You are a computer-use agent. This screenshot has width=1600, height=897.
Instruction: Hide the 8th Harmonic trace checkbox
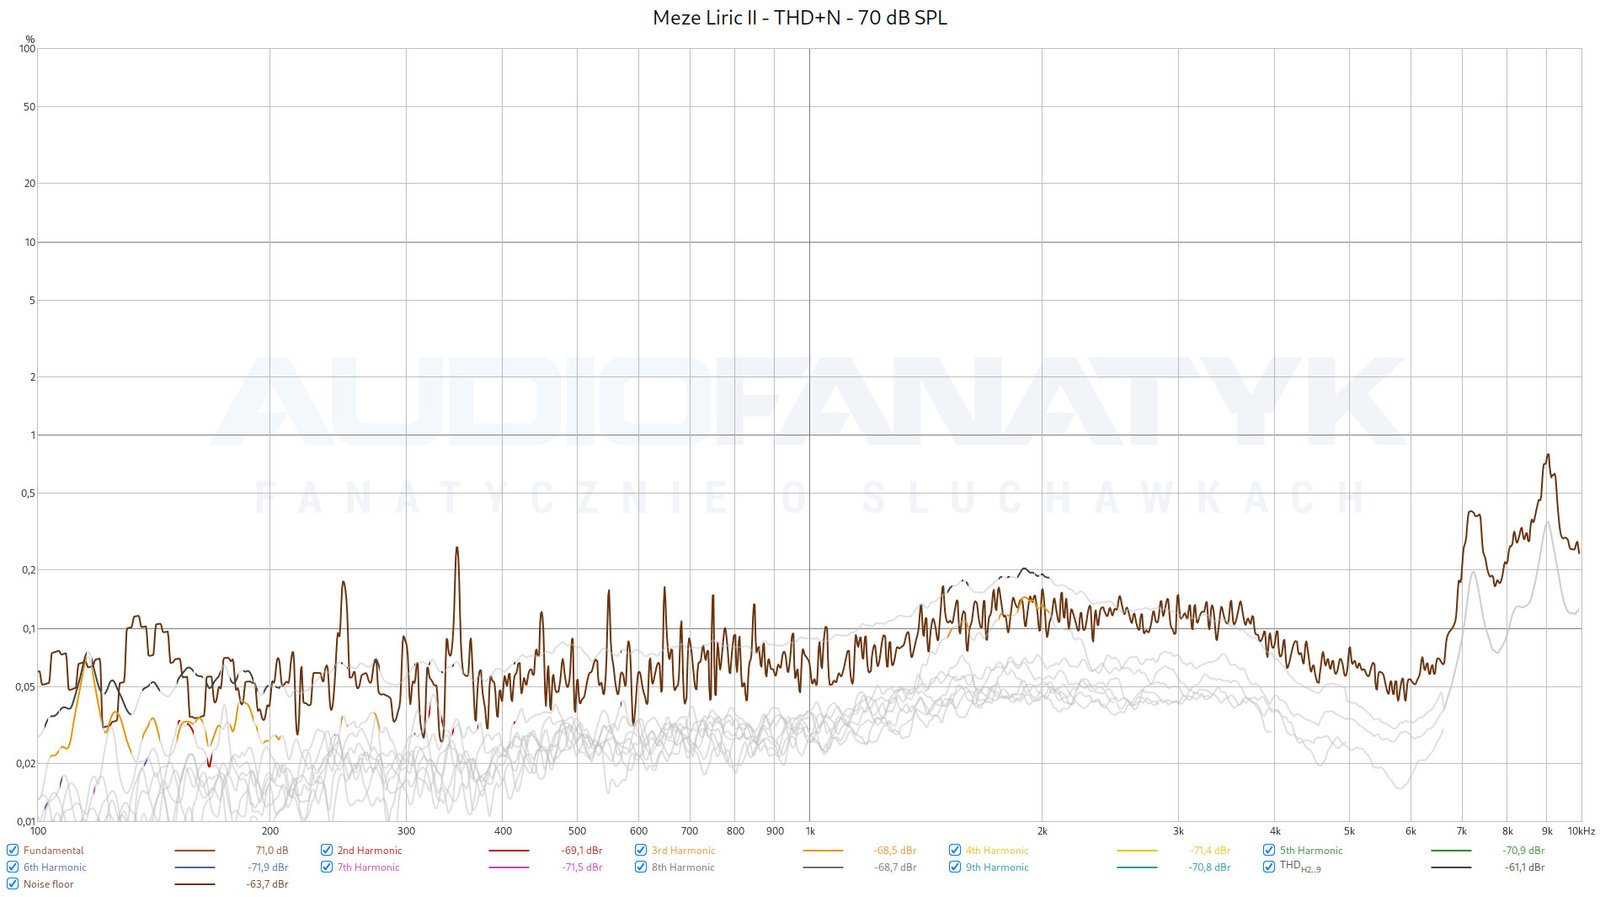point(641,867)
